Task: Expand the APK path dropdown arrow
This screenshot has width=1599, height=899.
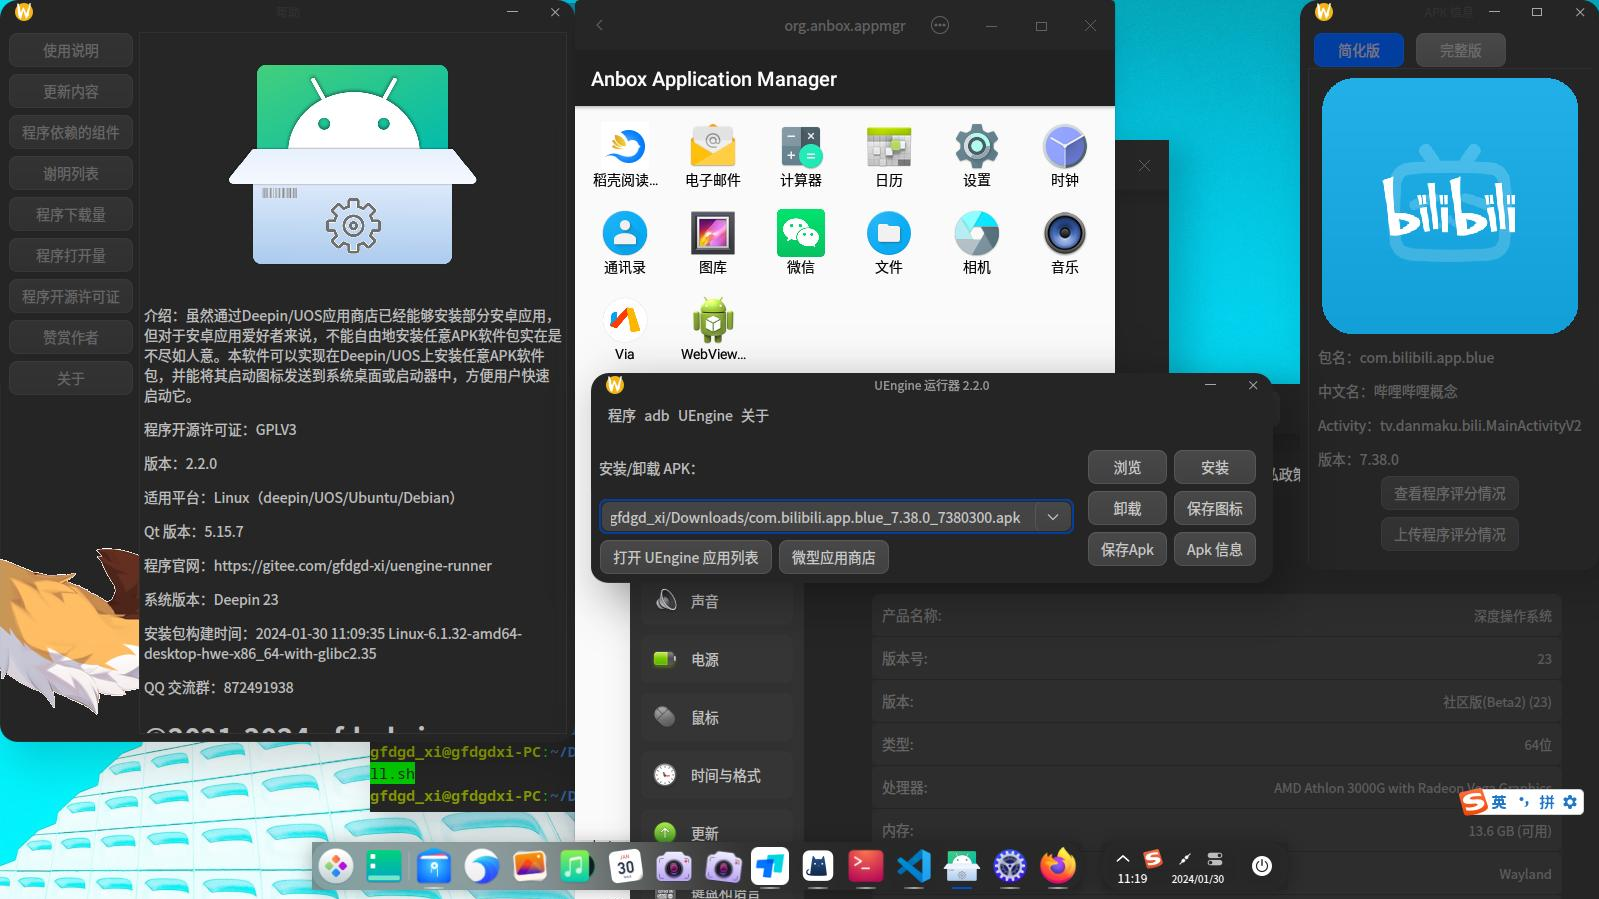Action: (1053, 517)
